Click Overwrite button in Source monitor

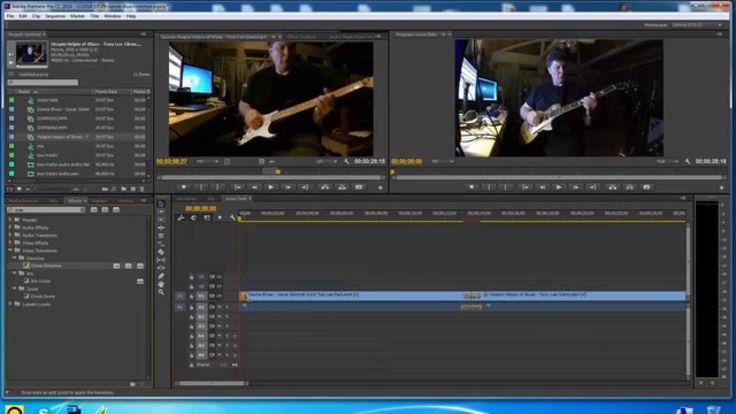(x=342, y=187)
